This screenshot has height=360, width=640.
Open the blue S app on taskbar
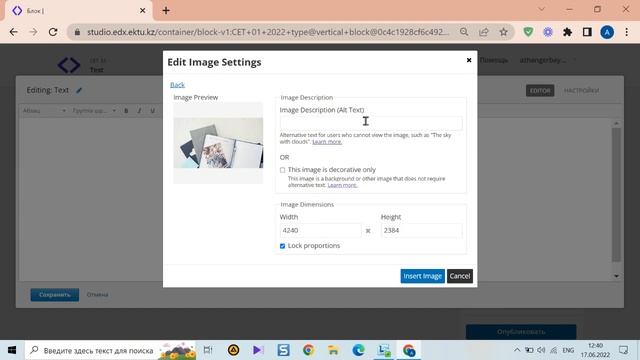[x=283, y=350]
